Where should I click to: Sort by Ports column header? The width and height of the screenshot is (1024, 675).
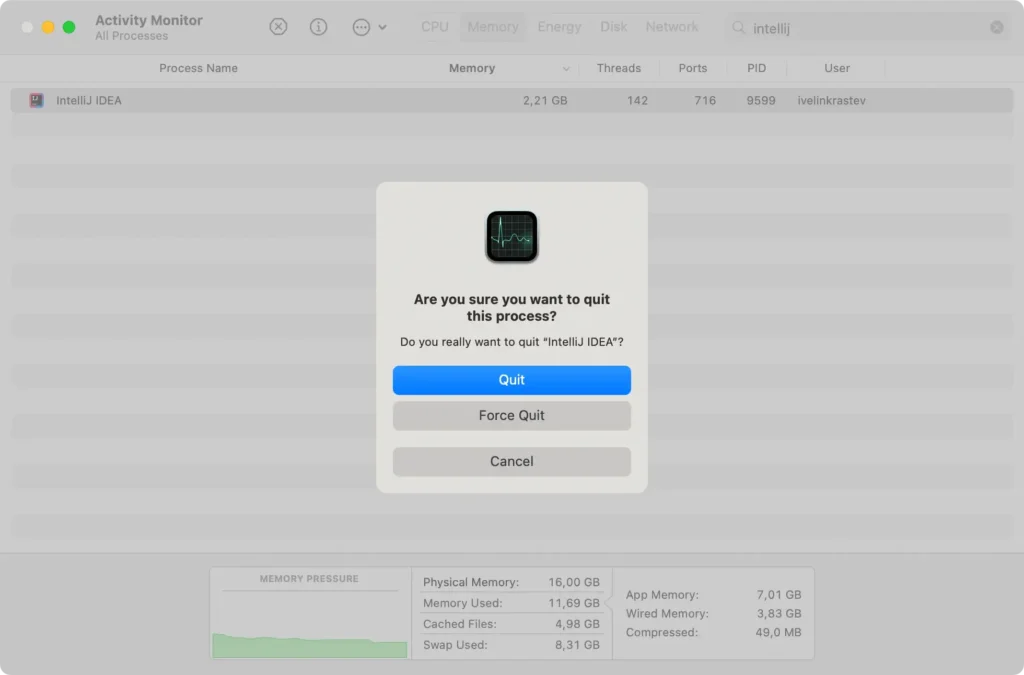click(x=692, y=68)
